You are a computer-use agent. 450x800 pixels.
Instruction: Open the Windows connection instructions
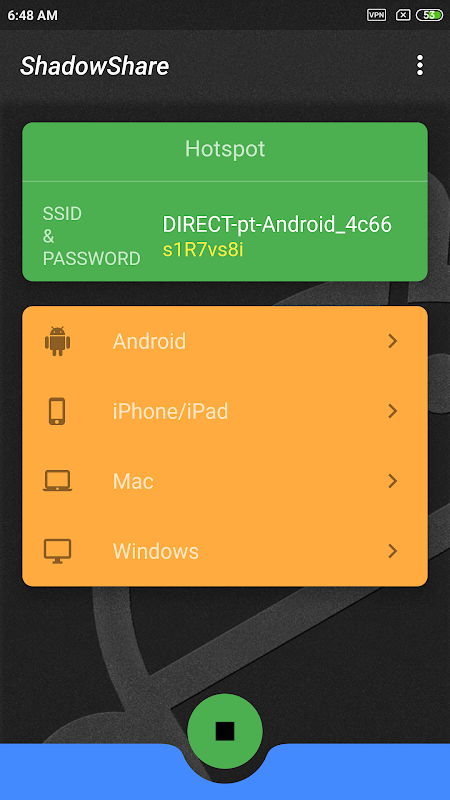tap(225, 552)
